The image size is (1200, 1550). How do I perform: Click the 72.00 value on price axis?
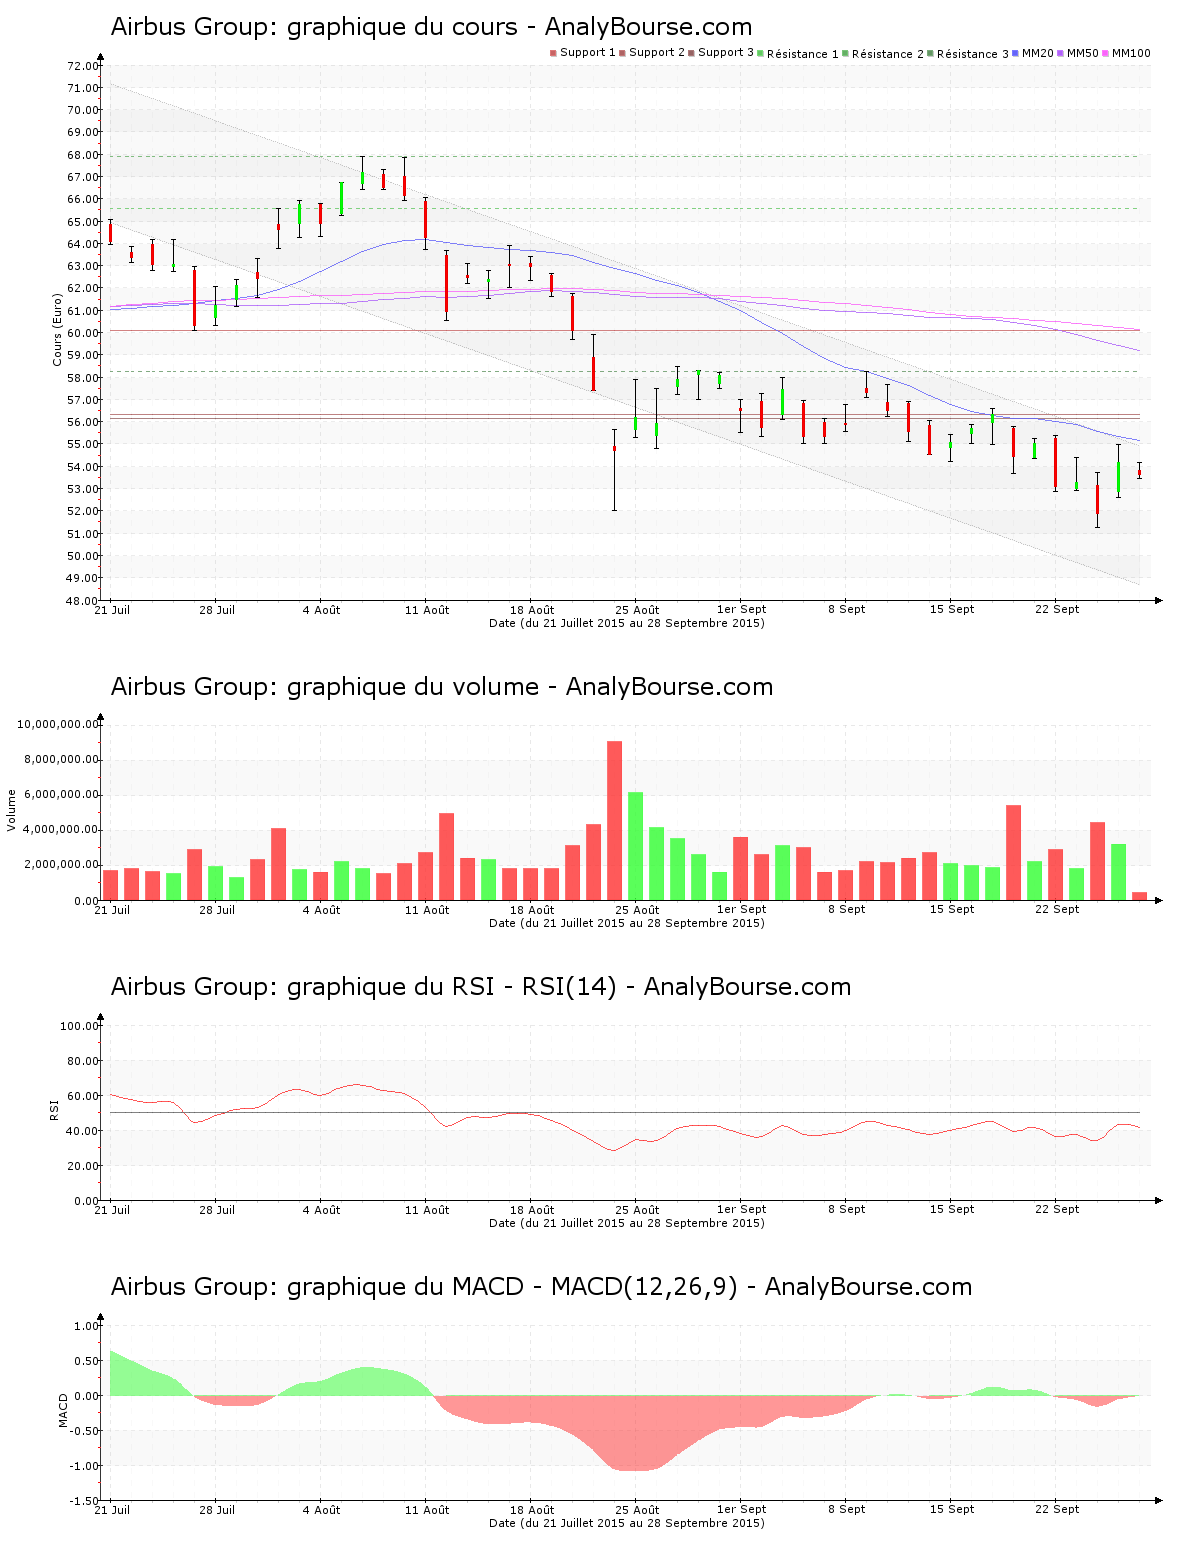[x=83, y=66]
